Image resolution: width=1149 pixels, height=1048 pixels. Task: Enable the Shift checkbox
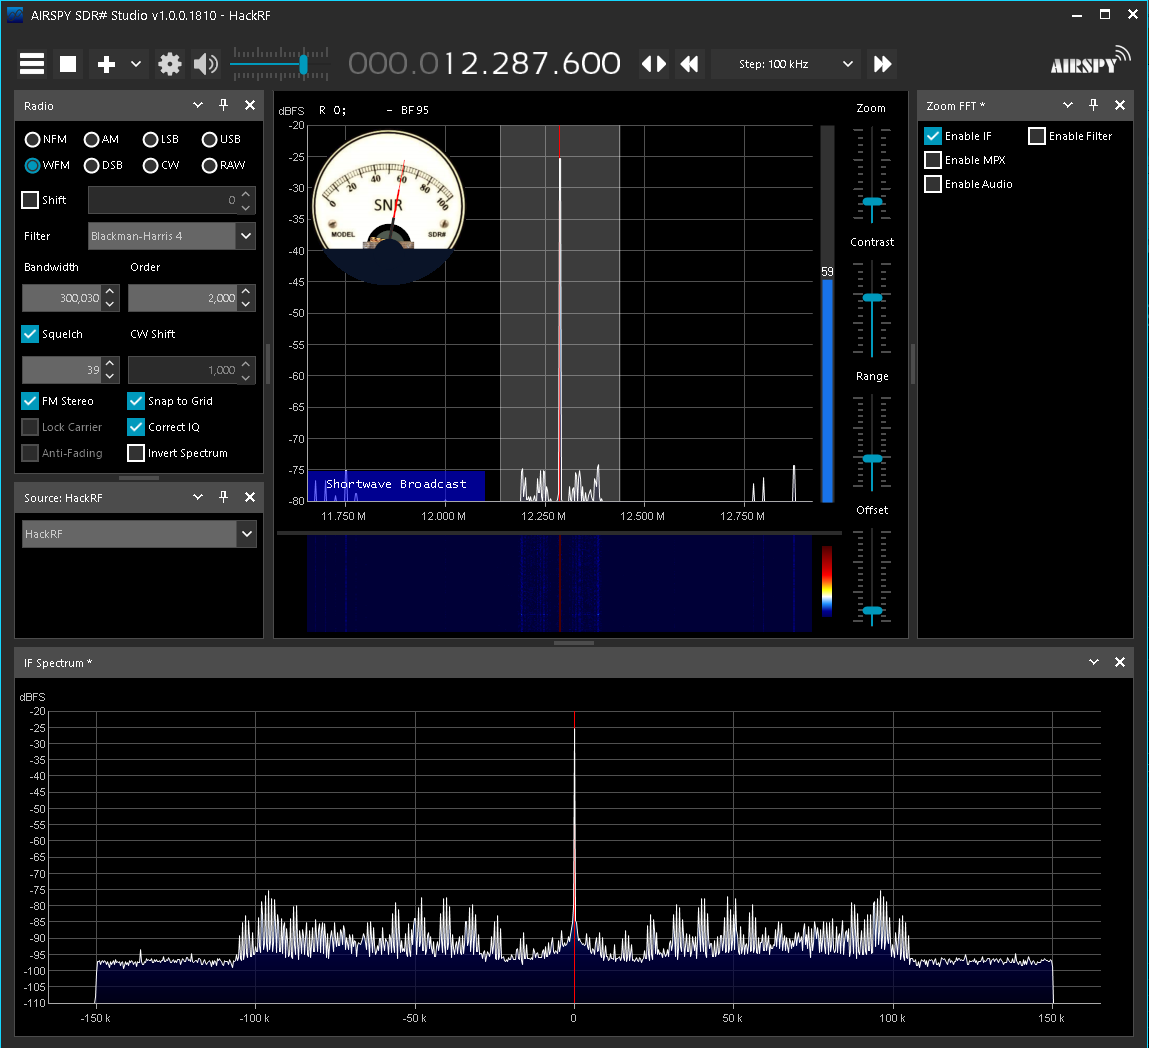click(x=30, y=200)
